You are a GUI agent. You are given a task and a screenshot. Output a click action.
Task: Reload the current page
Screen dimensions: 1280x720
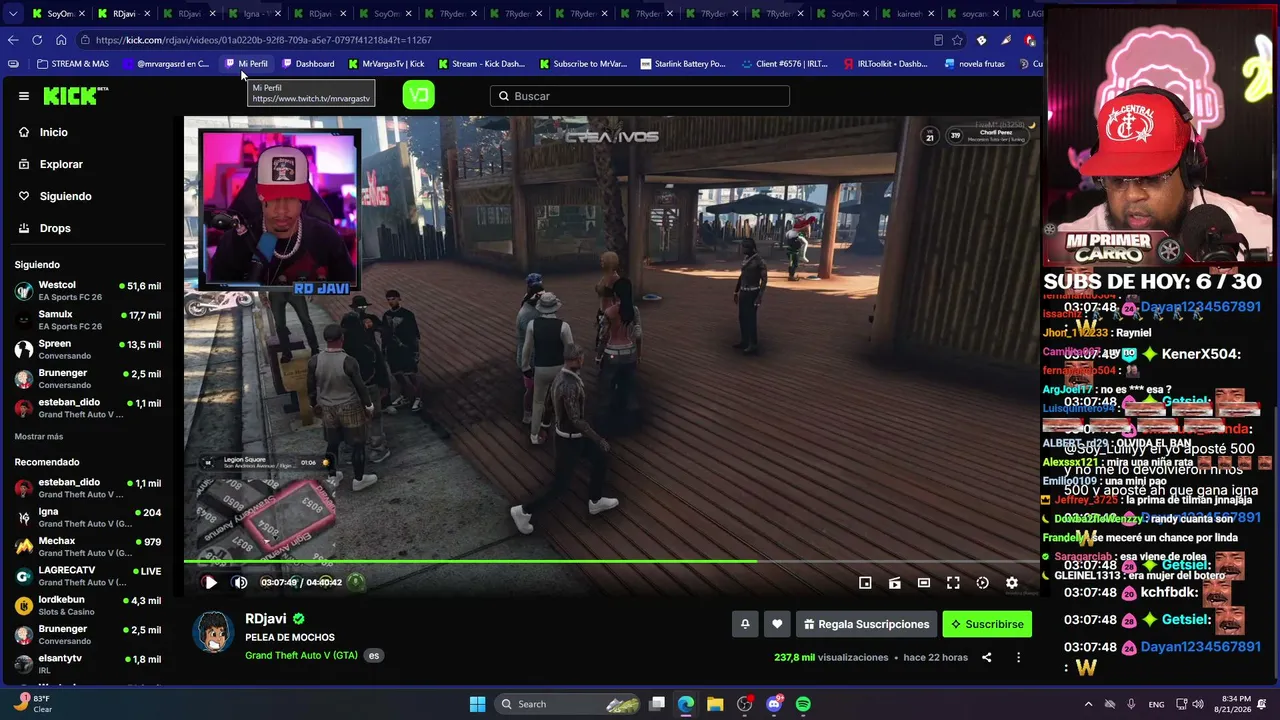[37, 40]
